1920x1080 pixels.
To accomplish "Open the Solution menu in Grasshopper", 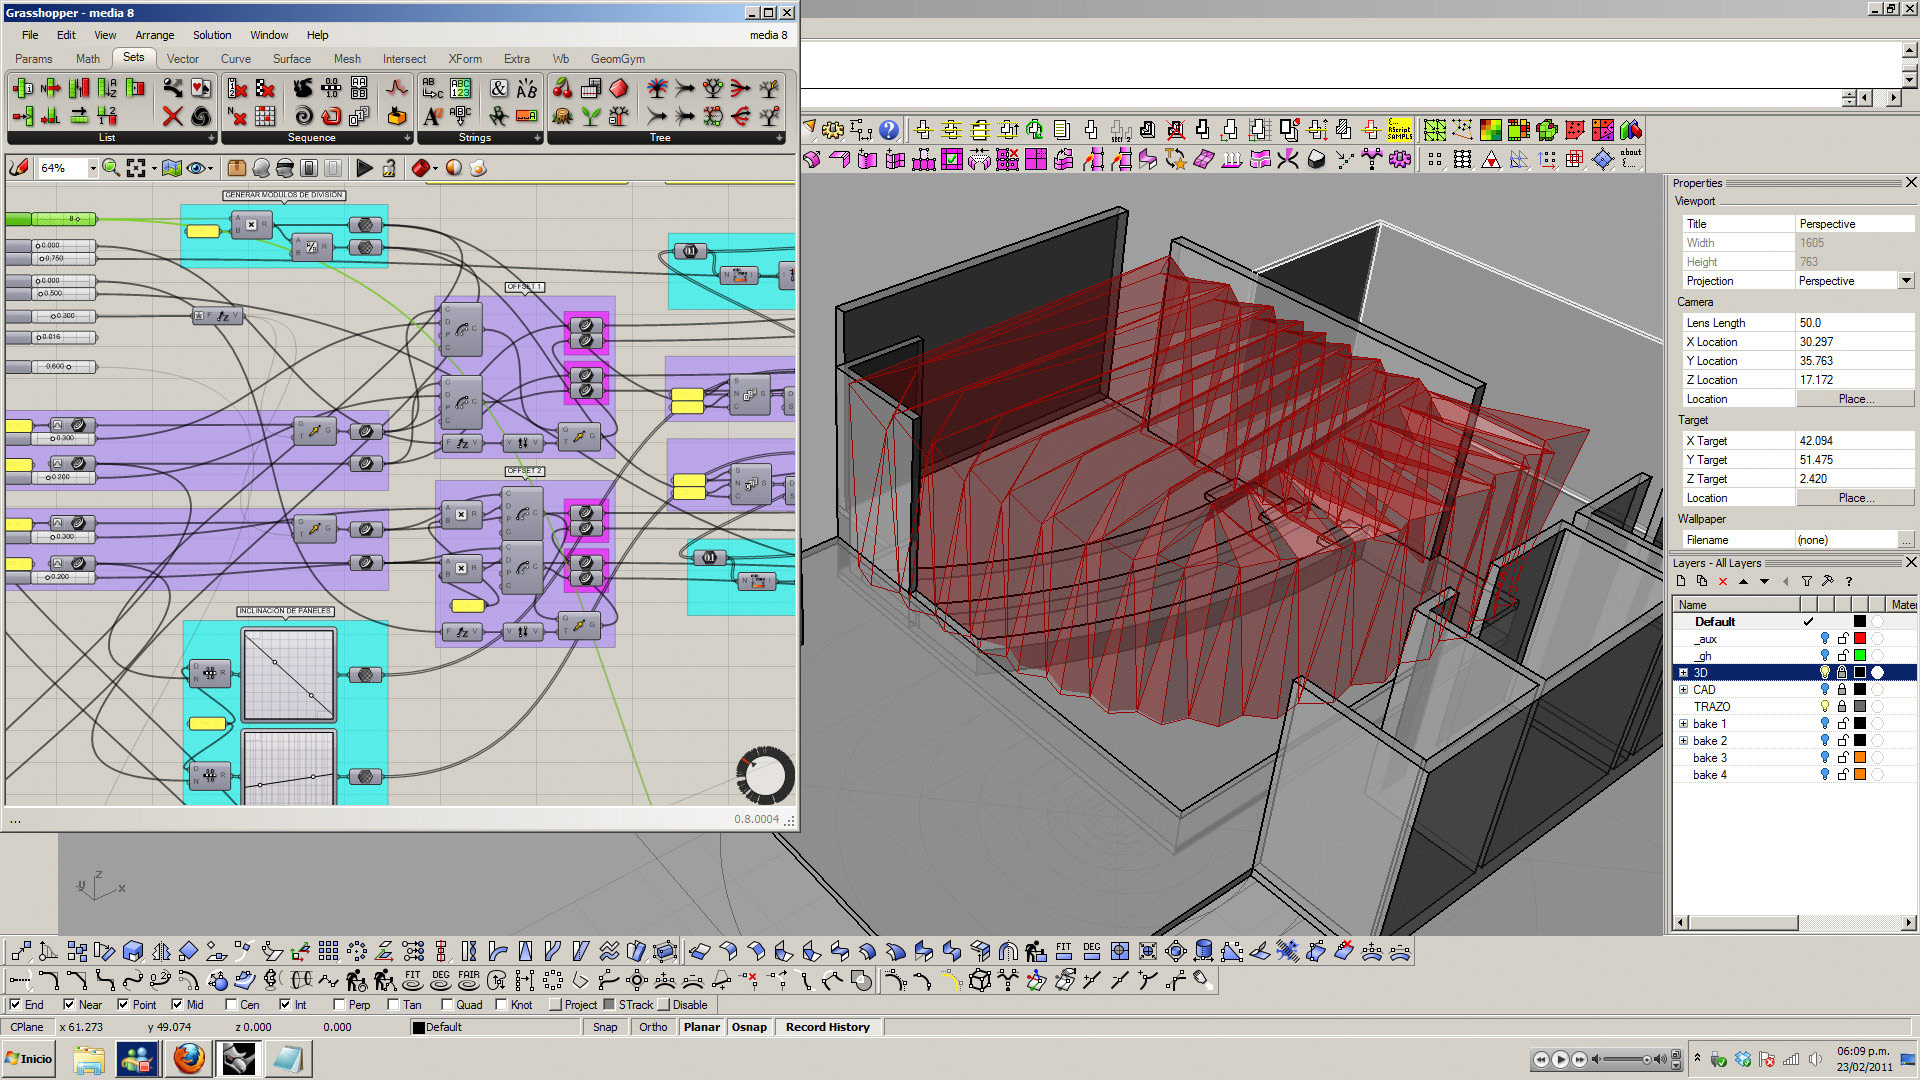I will [212, 35].
